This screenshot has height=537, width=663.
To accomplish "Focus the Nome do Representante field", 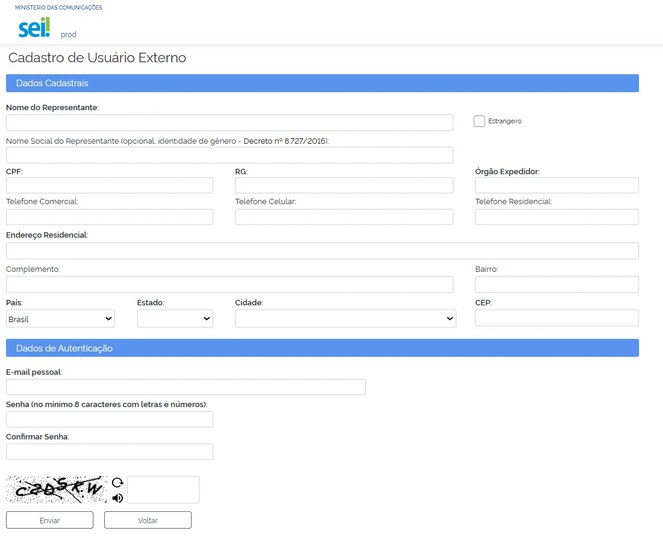I will click(x=229, y=123).
